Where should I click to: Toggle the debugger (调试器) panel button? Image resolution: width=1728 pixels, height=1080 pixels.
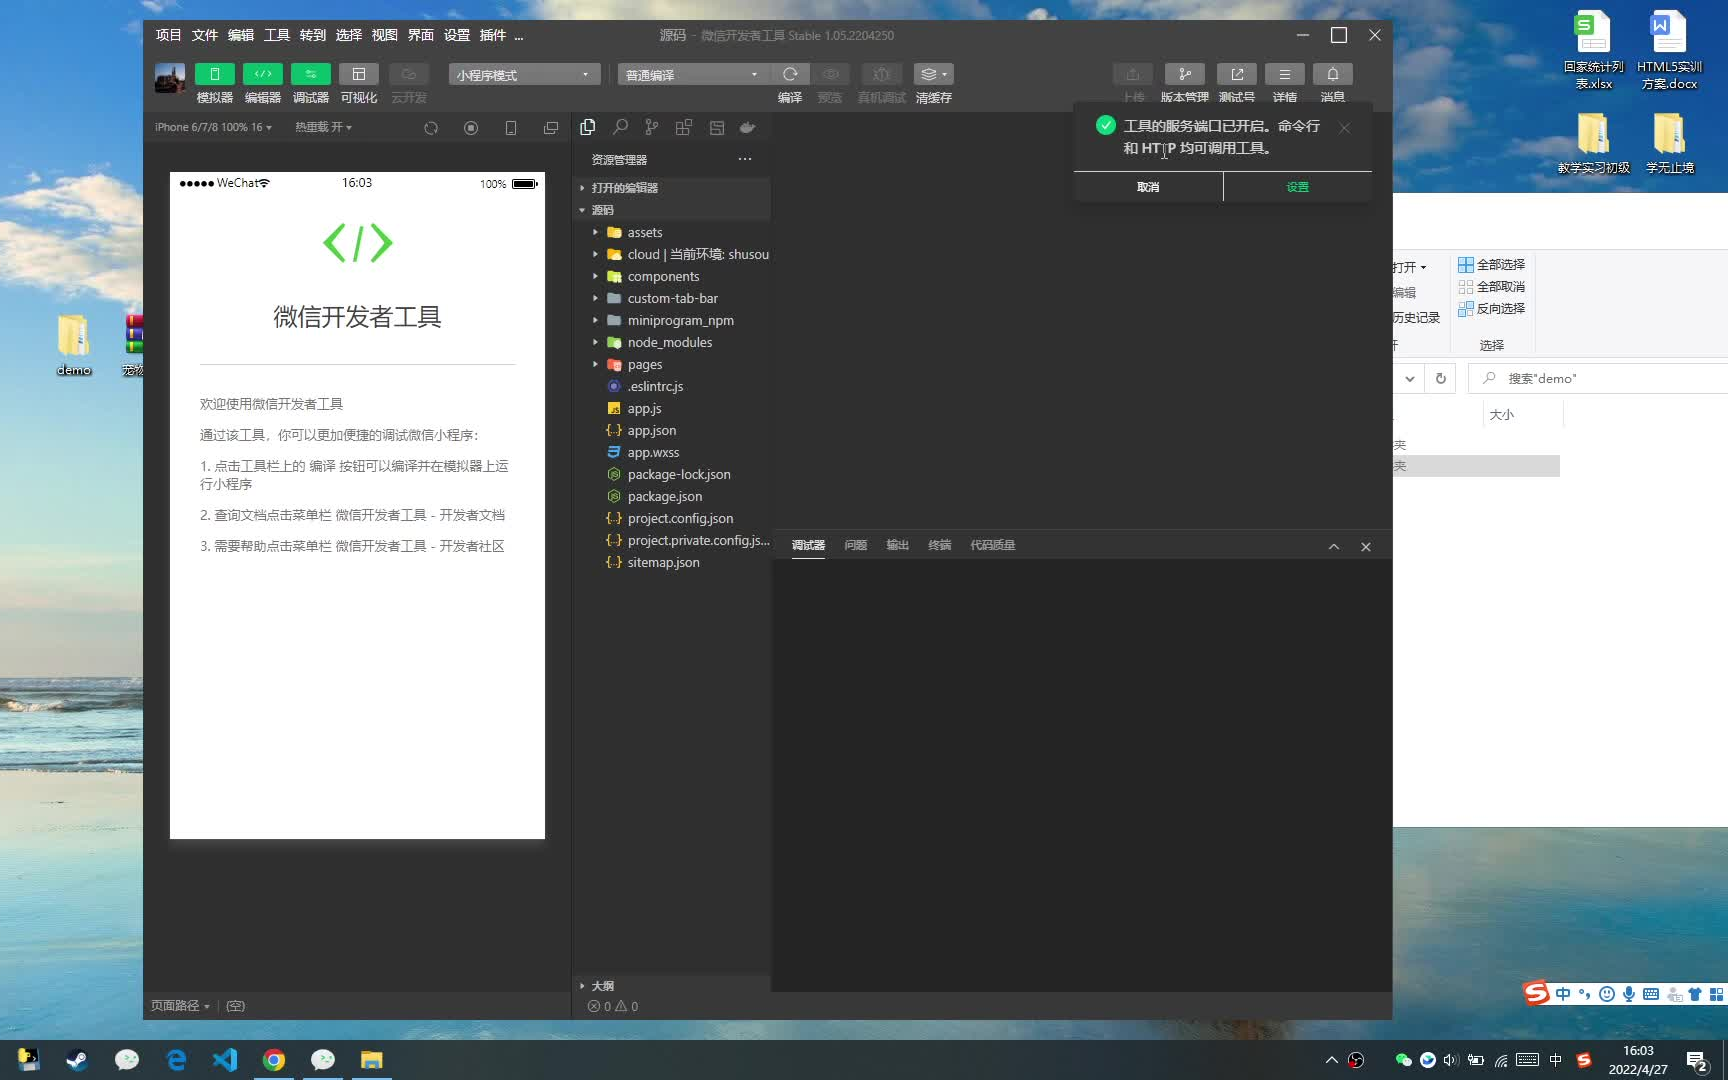click(x=311, y=74)
